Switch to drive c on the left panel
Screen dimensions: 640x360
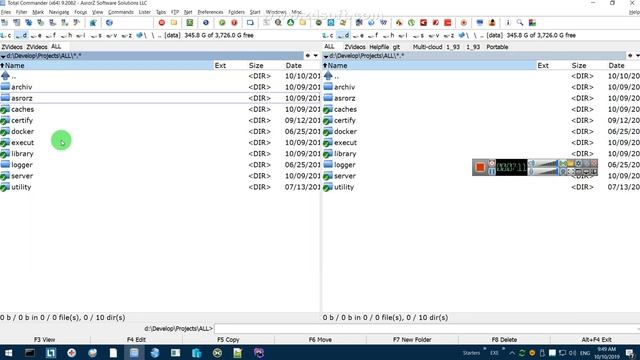click(x=7, y=36)
